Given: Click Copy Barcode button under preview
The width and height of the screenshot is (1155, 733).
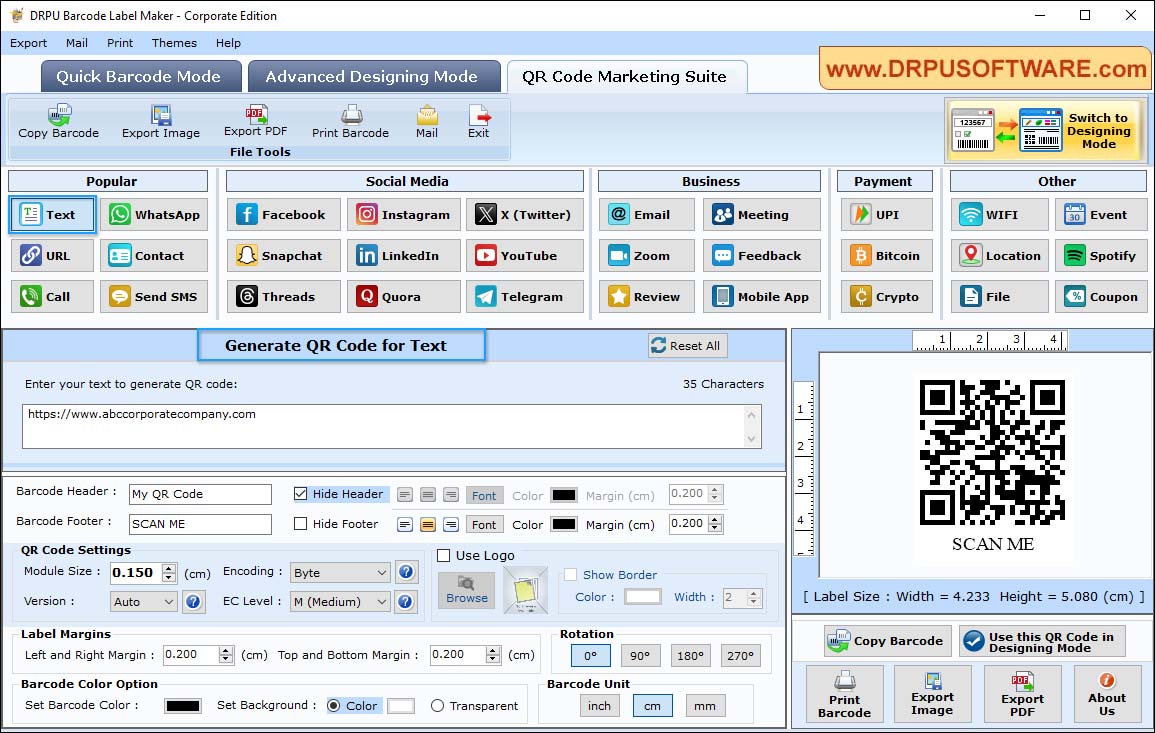Looking at the screenshot, I should click(x=888, y=642).
